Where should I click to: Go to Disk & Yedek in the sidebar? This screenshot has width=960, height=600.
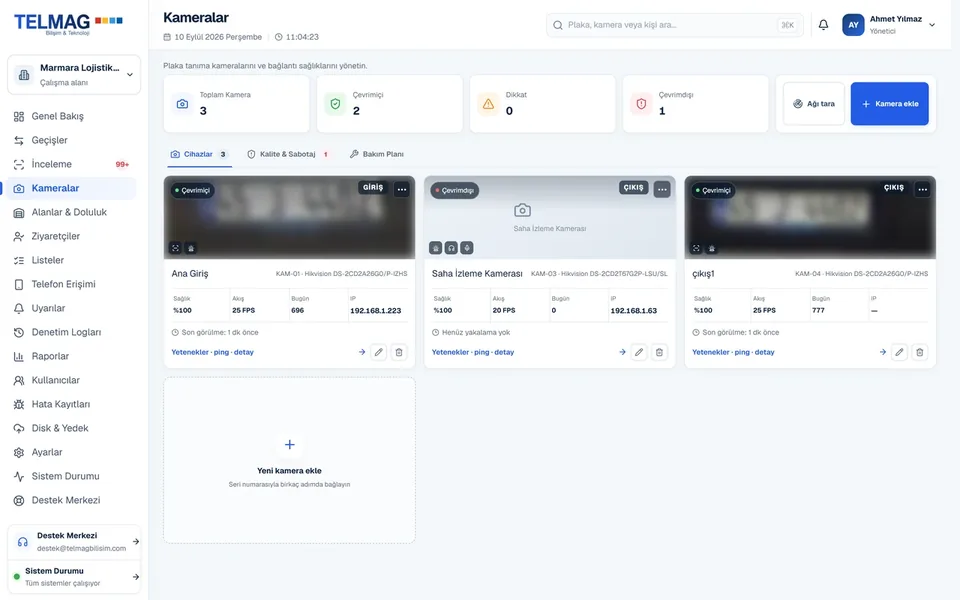click(71, 429)
